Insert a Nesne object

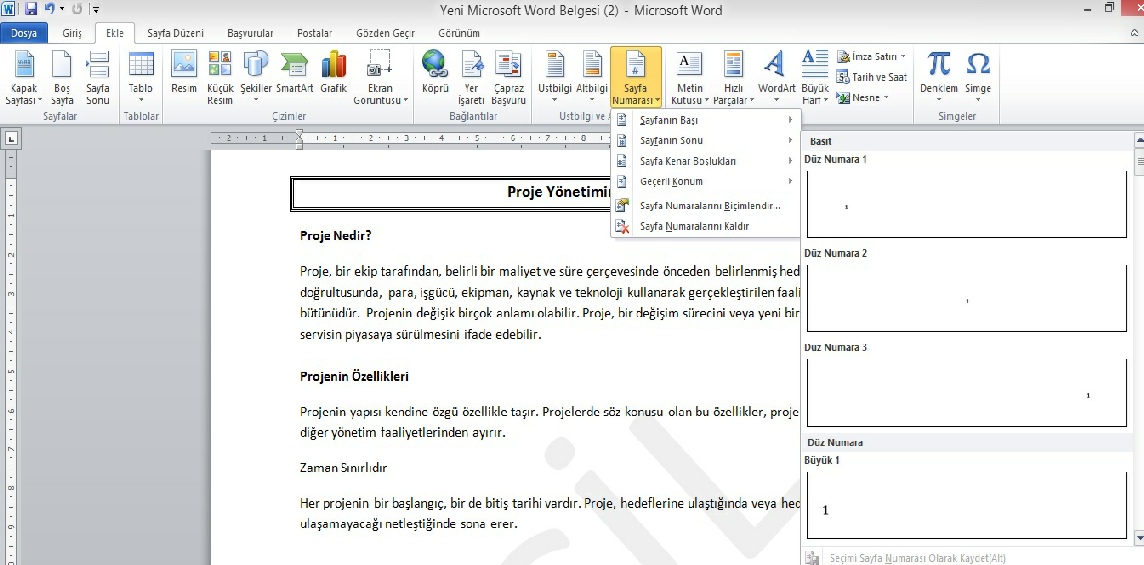[x=862, y=97]
